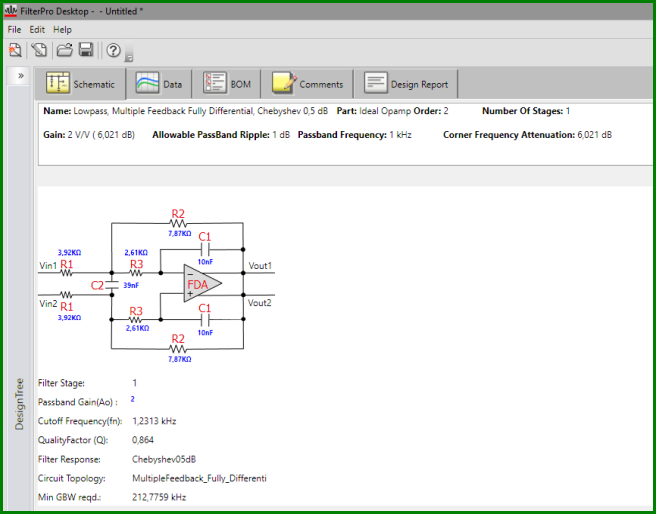Screen dimensions: 656x514
Task: Click the 39nF value of capacitor C2
Action: tap(131, 285)
